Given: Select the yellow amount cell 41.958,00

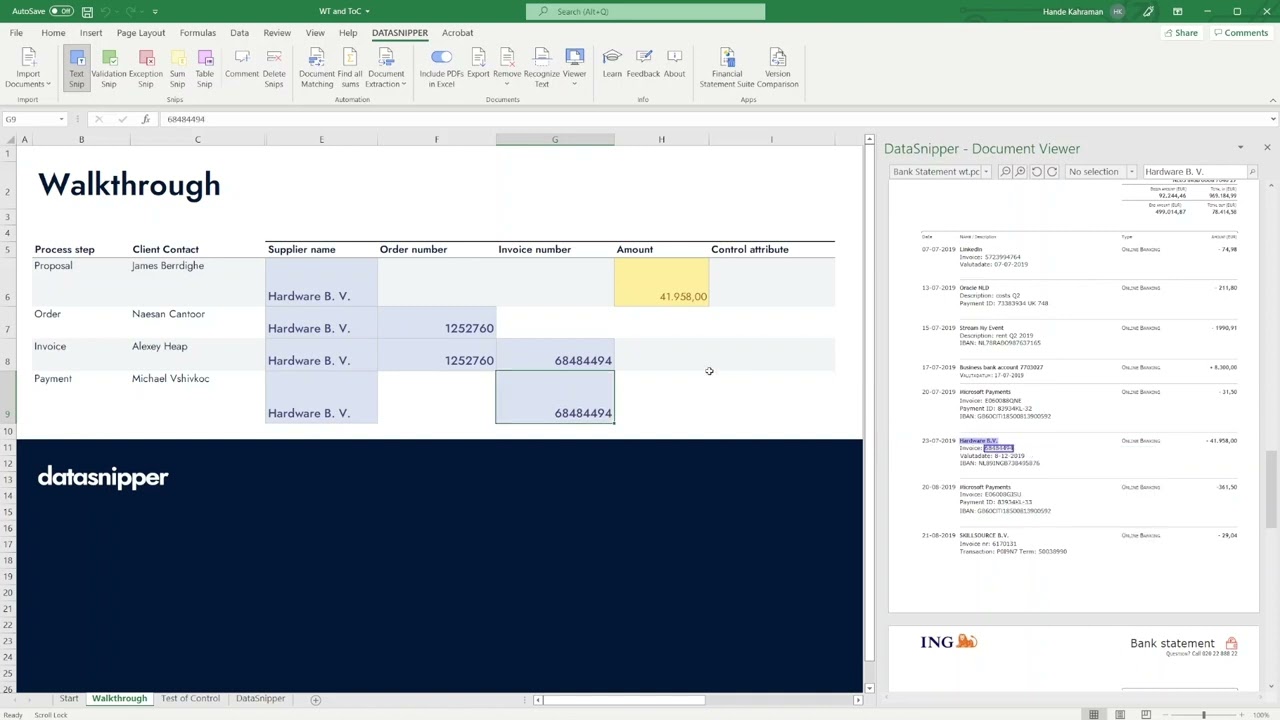Looking at the screenshot, I should [661, 281].
